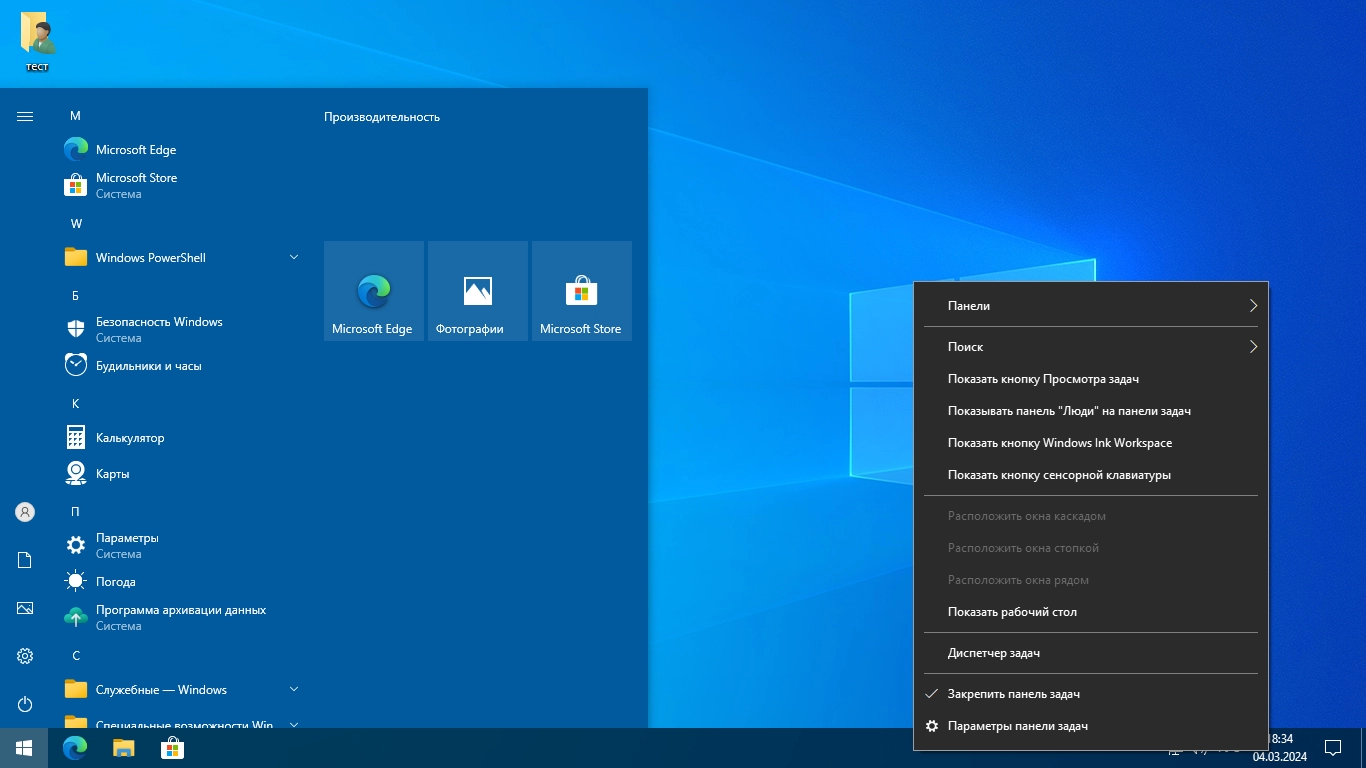Image resolution: width=1366 pixels, height=768 pixels.
Task: Click File Explorer icon on taskbar
Action: point(123,748)
